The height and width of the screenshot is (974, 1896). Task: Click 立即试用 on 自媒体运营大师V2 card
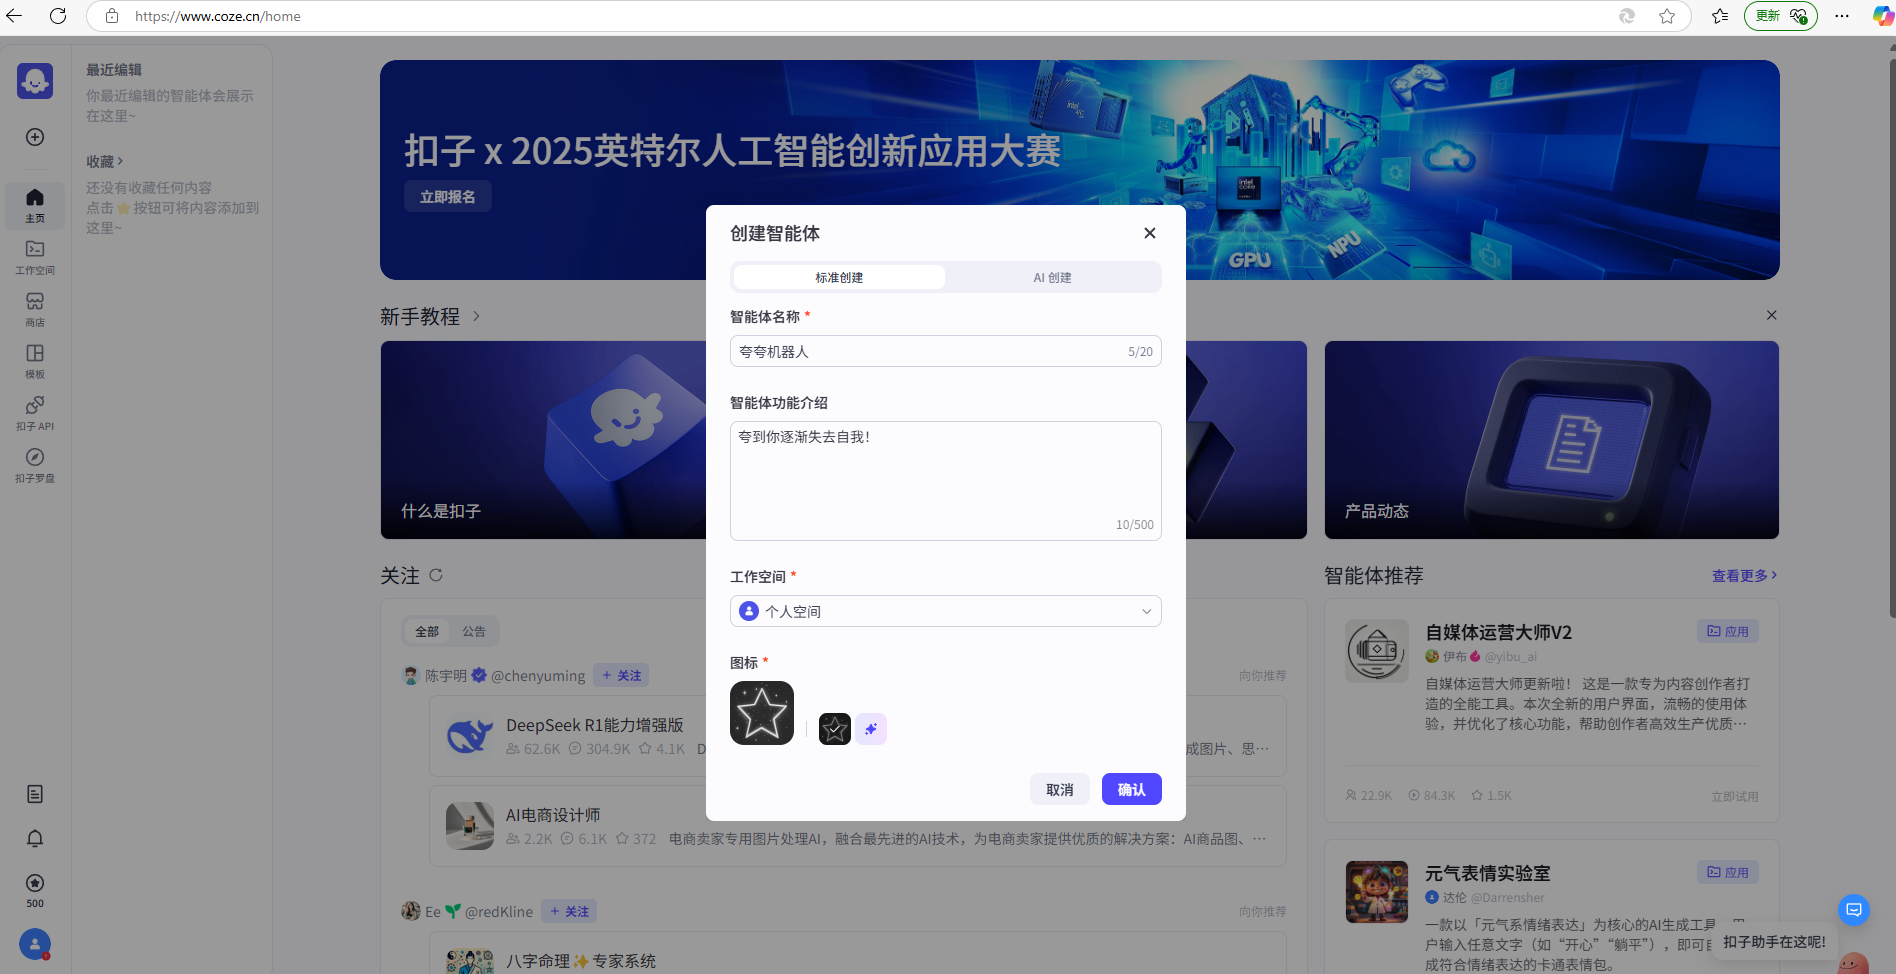coord(1734,796)
